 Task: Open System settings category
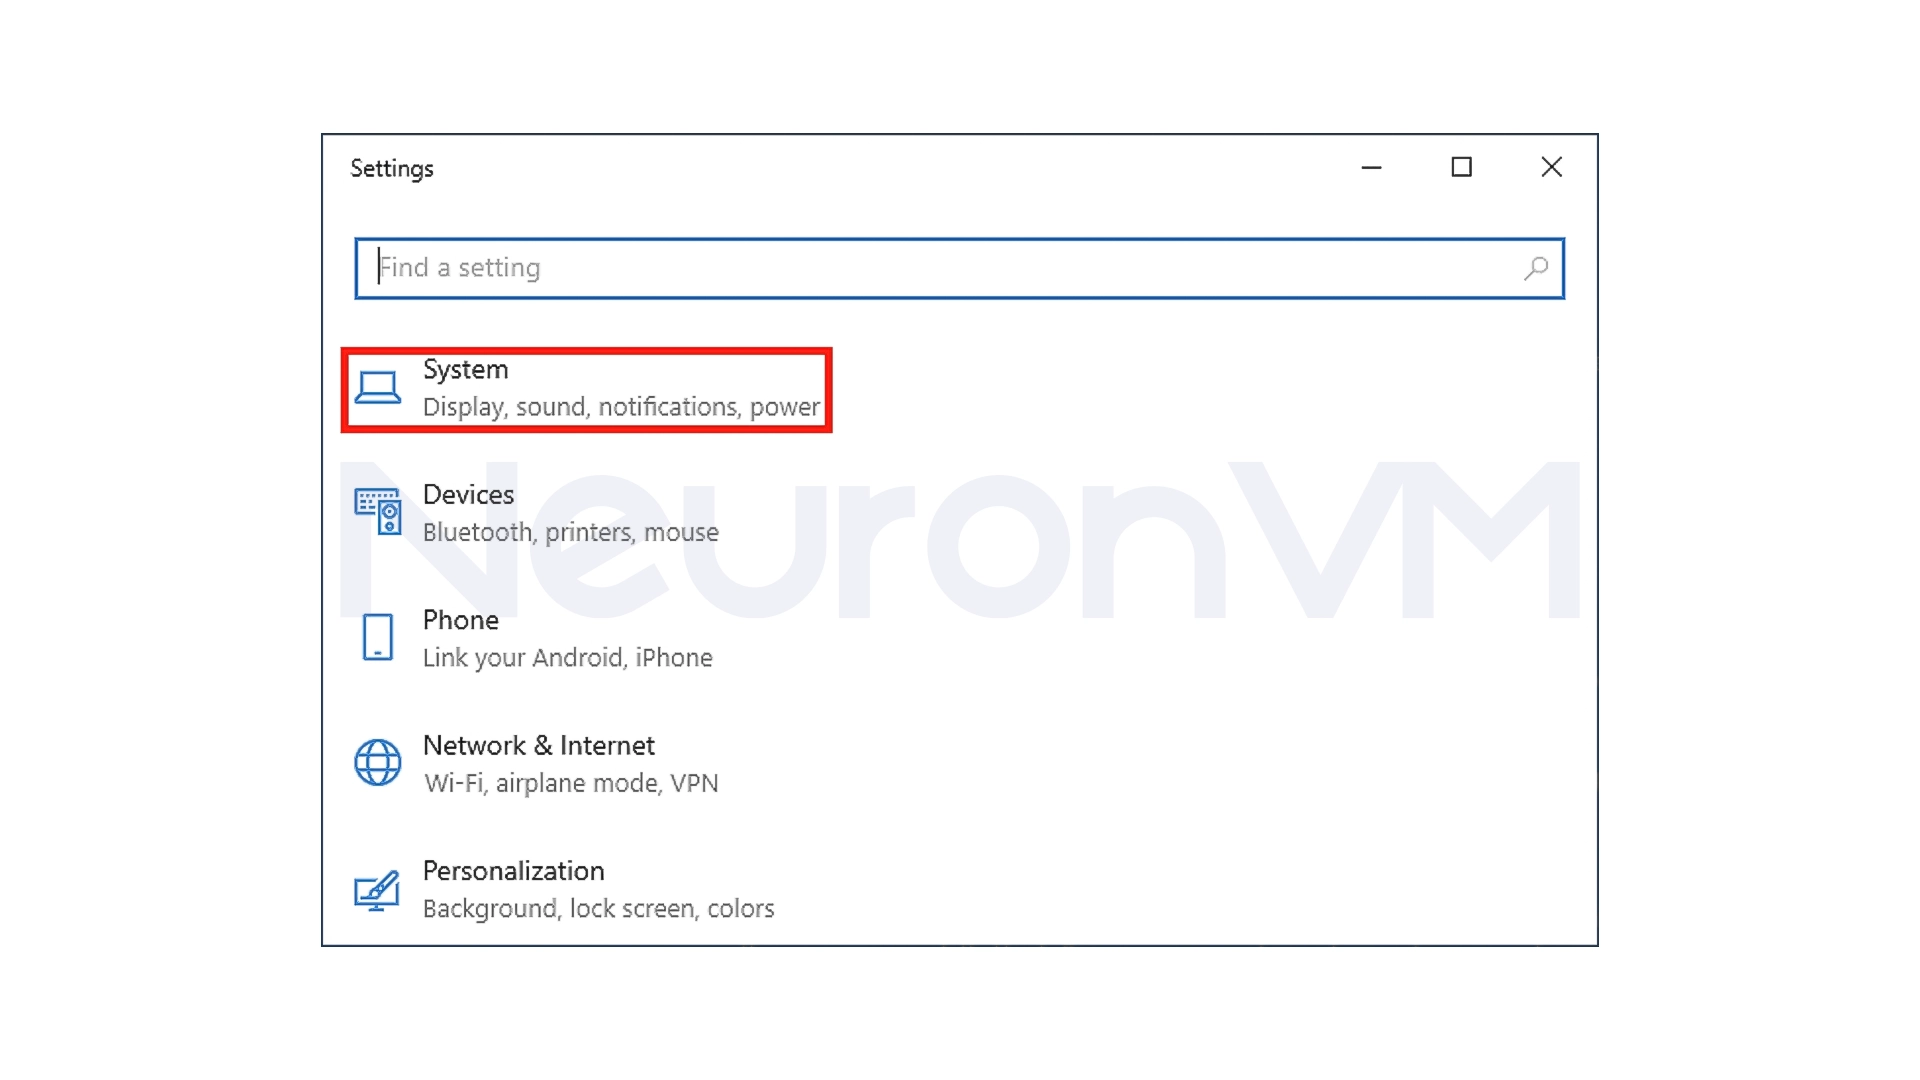(464, 369)
